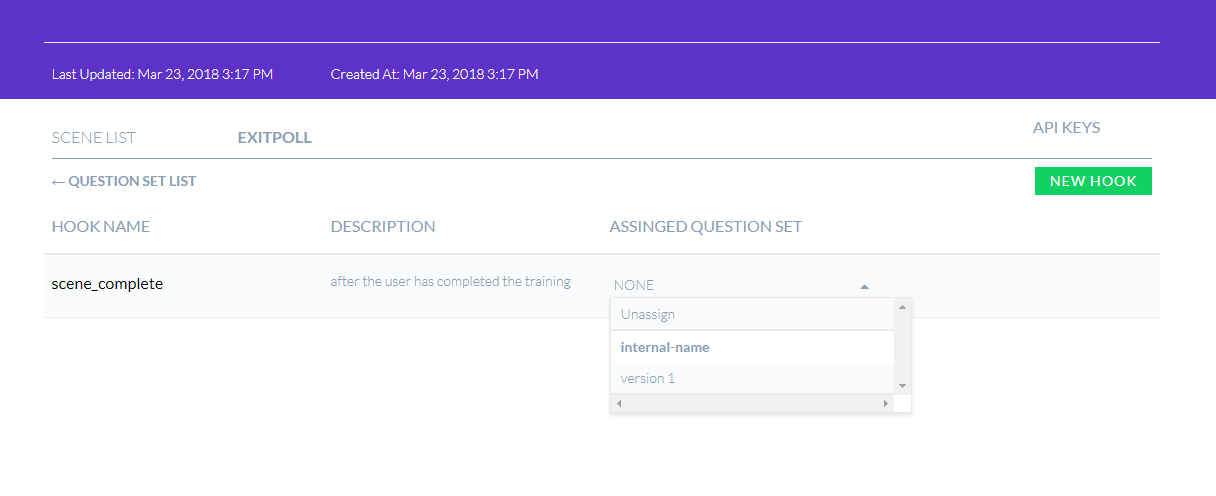Collapse the assigned question set dropdown arrow
This screenshot has width=1216, height=496.
pyautogui.click(x=864, y=286)
